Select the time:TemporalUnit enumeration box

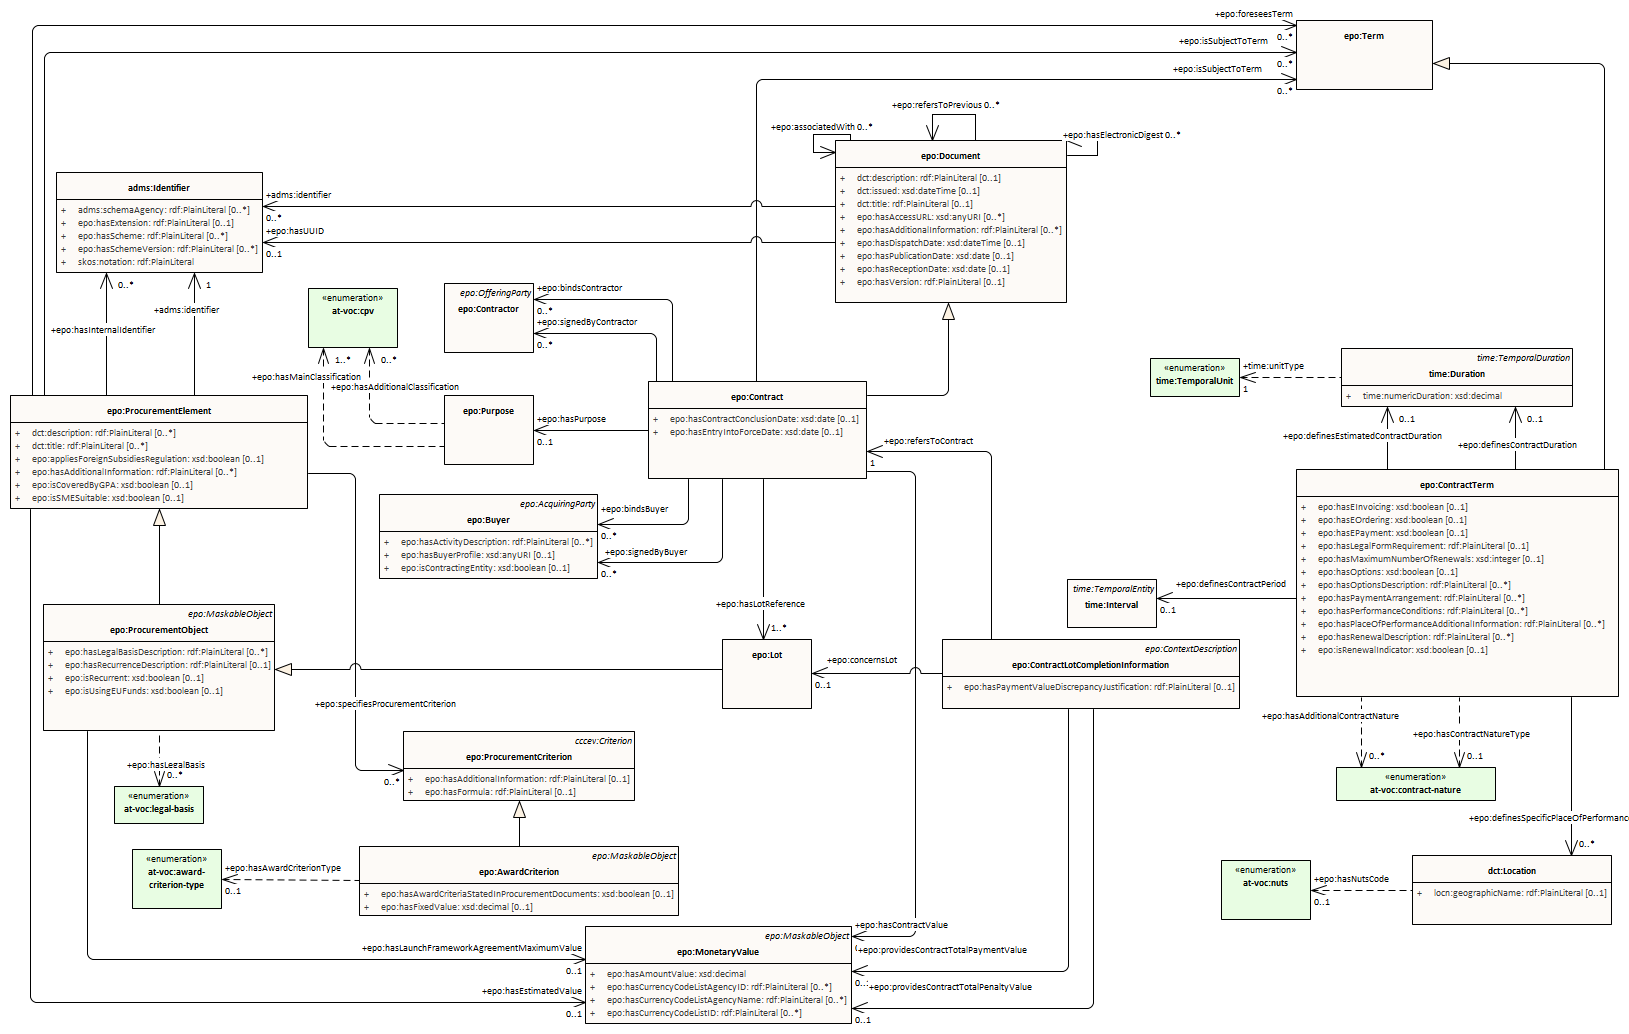click(x=1194, y=379)
